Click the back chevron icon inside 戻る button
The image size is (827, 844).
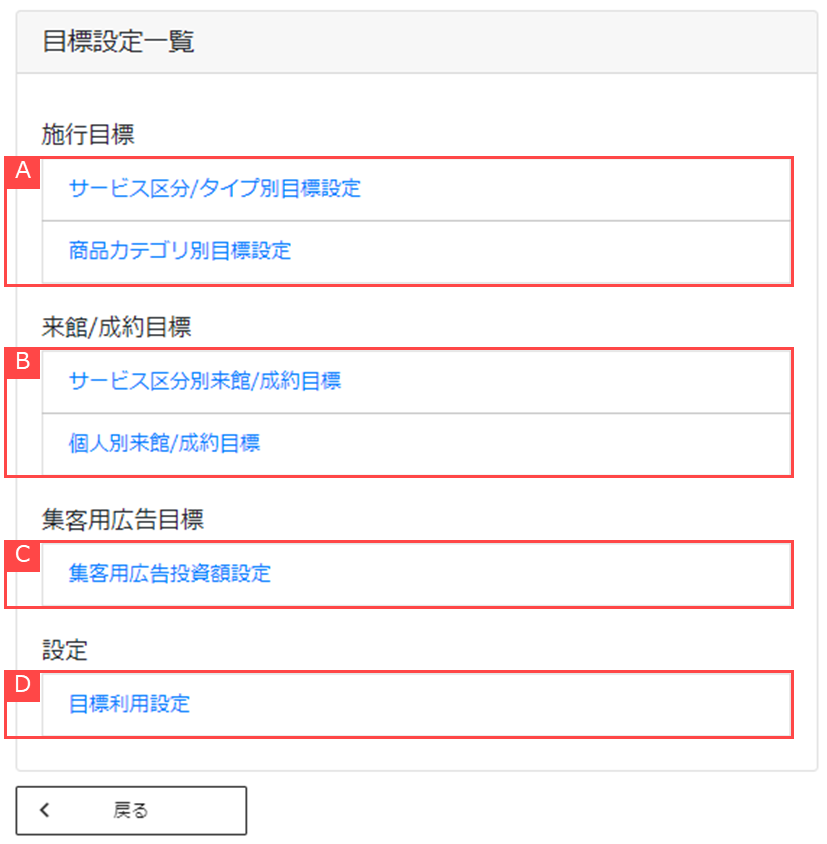pos(44,810)
